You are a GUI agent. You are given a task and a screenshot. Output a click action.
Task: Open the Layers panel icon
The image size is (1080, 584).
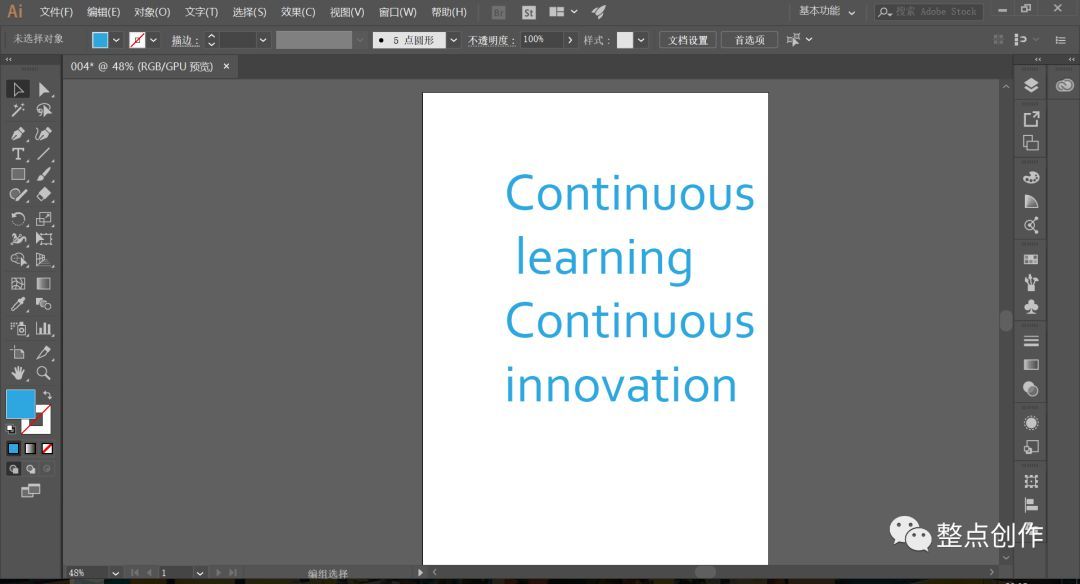coord(1030,85)
